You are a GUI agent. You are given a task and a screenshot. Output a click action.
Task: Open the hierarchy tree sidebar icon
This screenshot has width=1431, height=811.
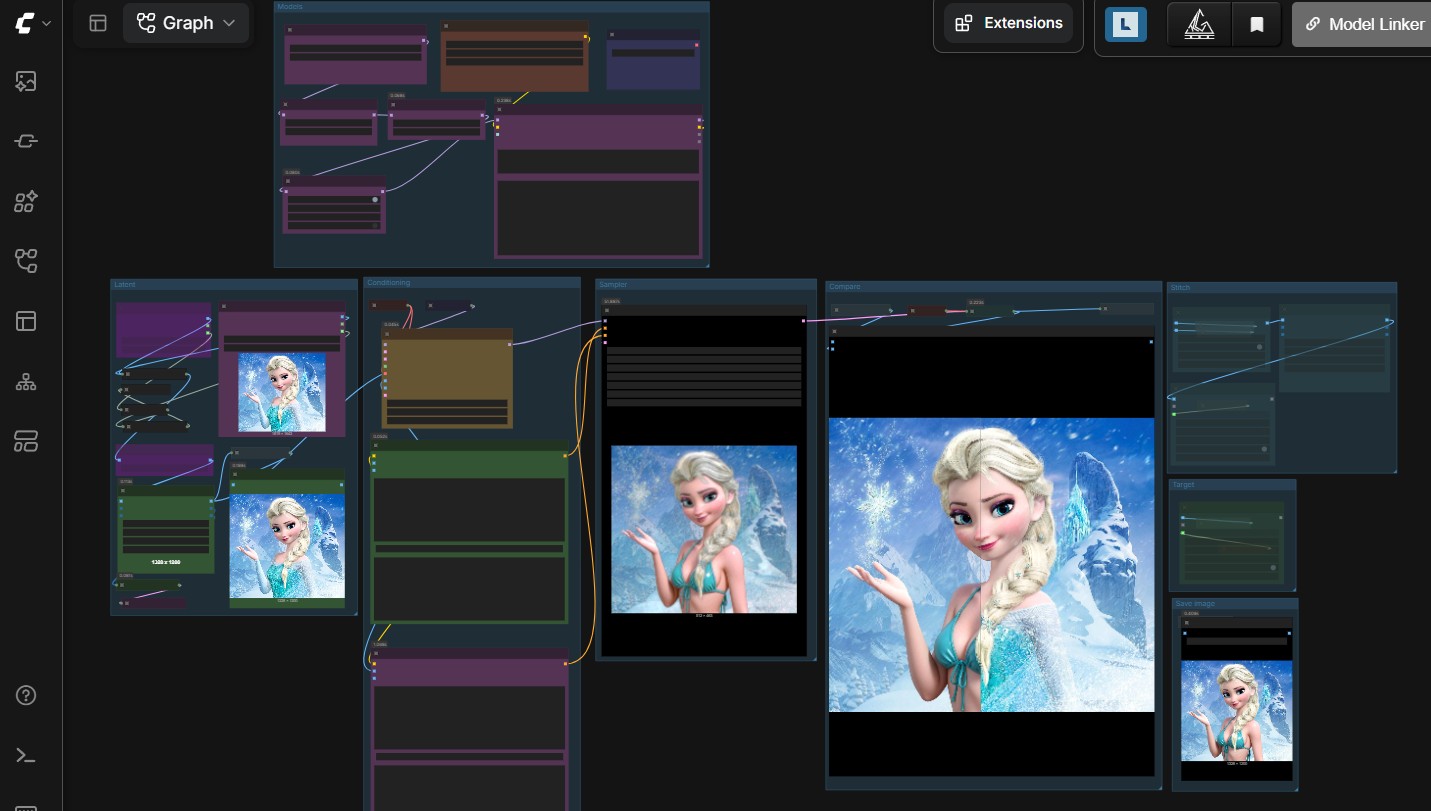pyautogui.click(x=26, y=381)
